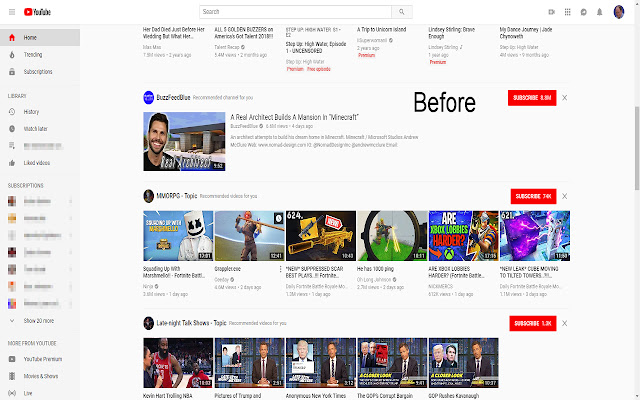Click the user avatar icon
Screen dimensions: 640x400
tap(620, 12)
